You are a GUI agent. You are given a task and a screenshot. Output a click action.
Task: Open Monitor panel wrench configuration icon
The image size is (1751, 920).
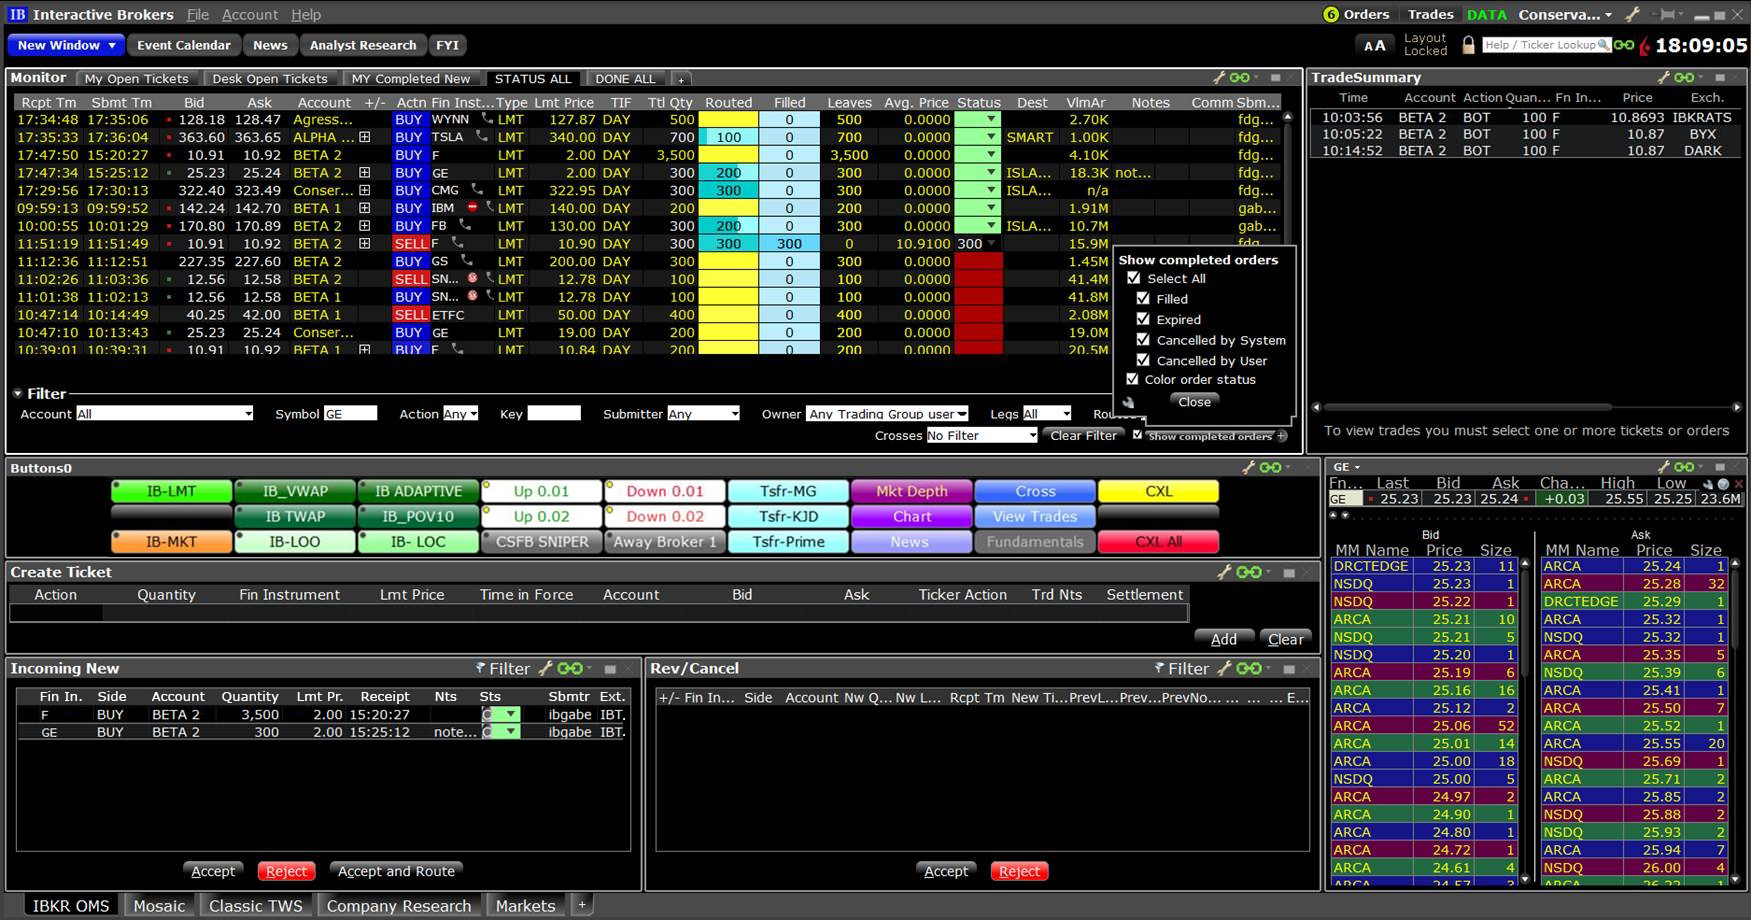coord(1219,77)
